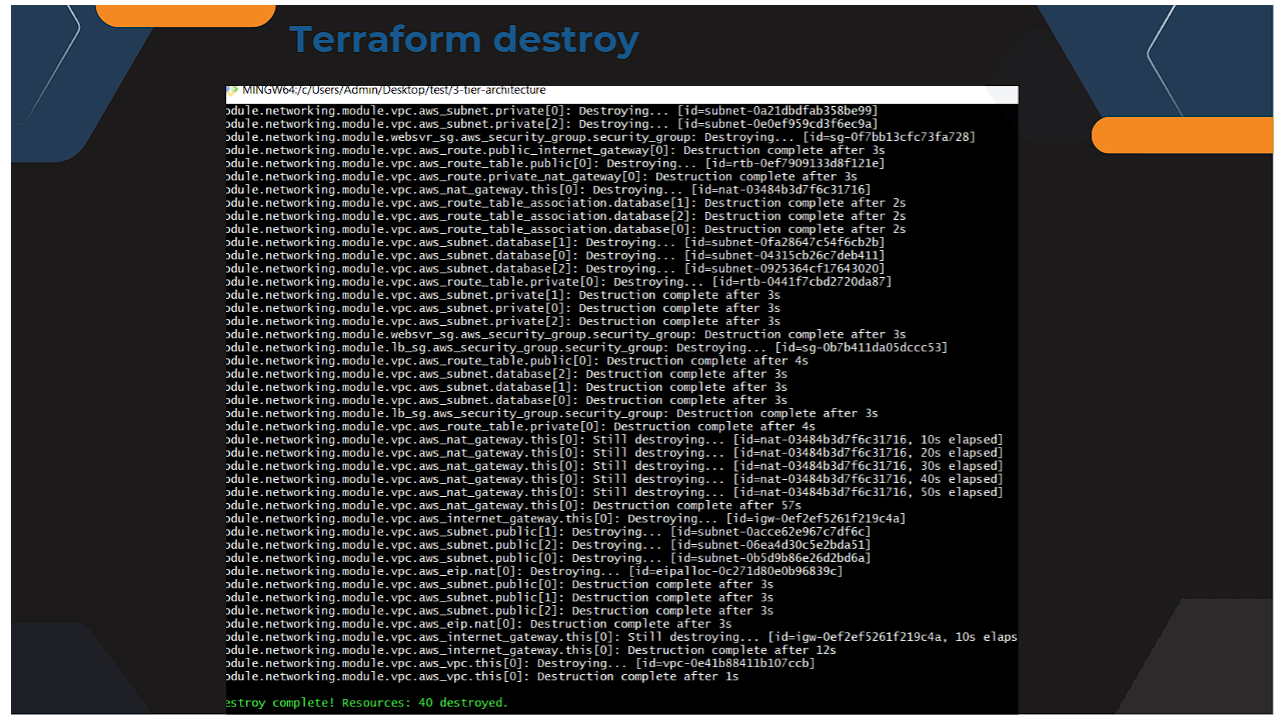Image resolution: width=1282 pixels, height=724 pixels.
Task: Click 'aws_route_table.private[0]: Destruction complete after 4s'
Action: [x=521, y=426]
